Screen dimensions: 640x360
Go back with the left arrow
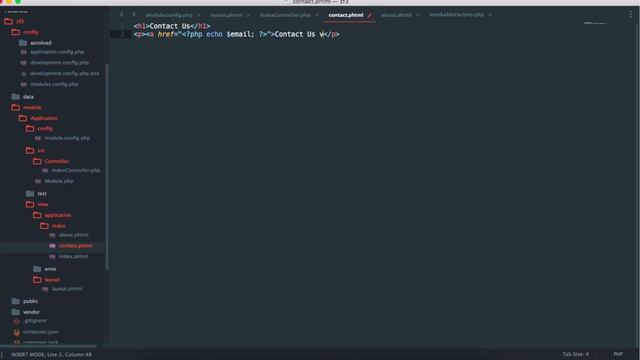tap(122, 14)
